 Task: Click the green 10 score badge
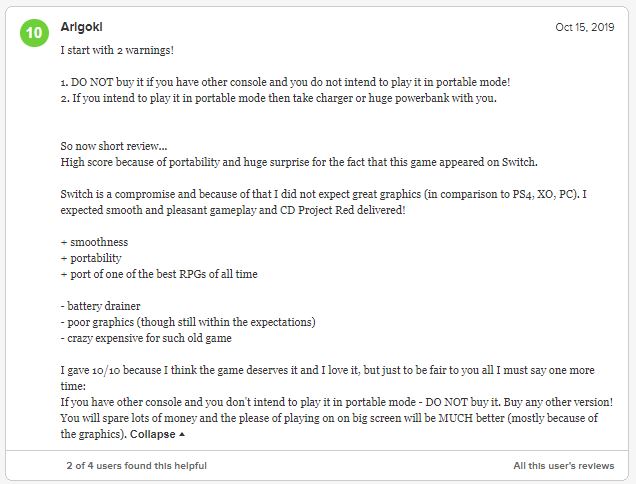click(x=34, y=32)
